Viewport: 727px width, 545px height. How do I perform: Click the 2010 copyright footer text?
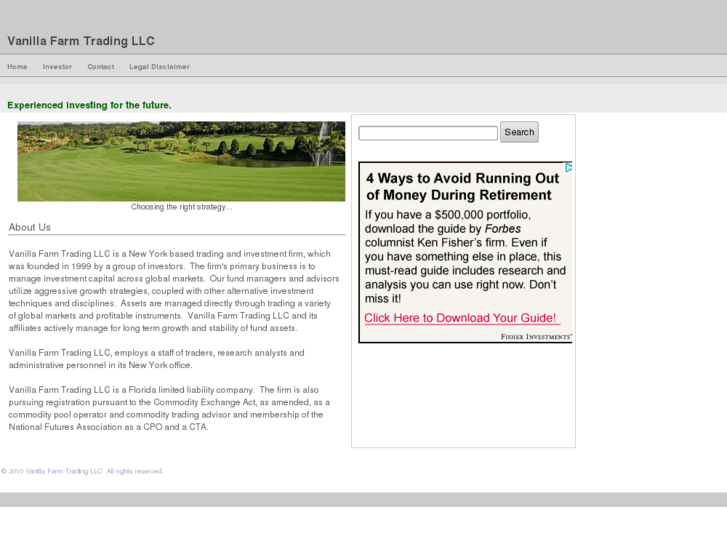(82, 471)
